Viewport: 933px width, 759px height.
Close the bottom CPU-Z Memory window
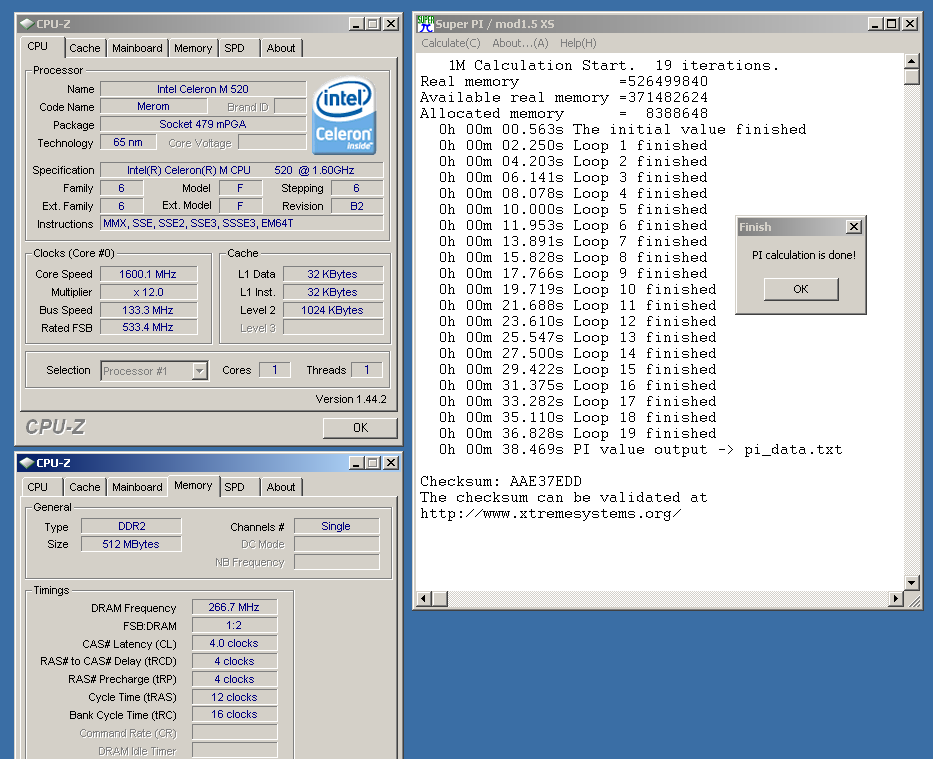pos(391,463)
